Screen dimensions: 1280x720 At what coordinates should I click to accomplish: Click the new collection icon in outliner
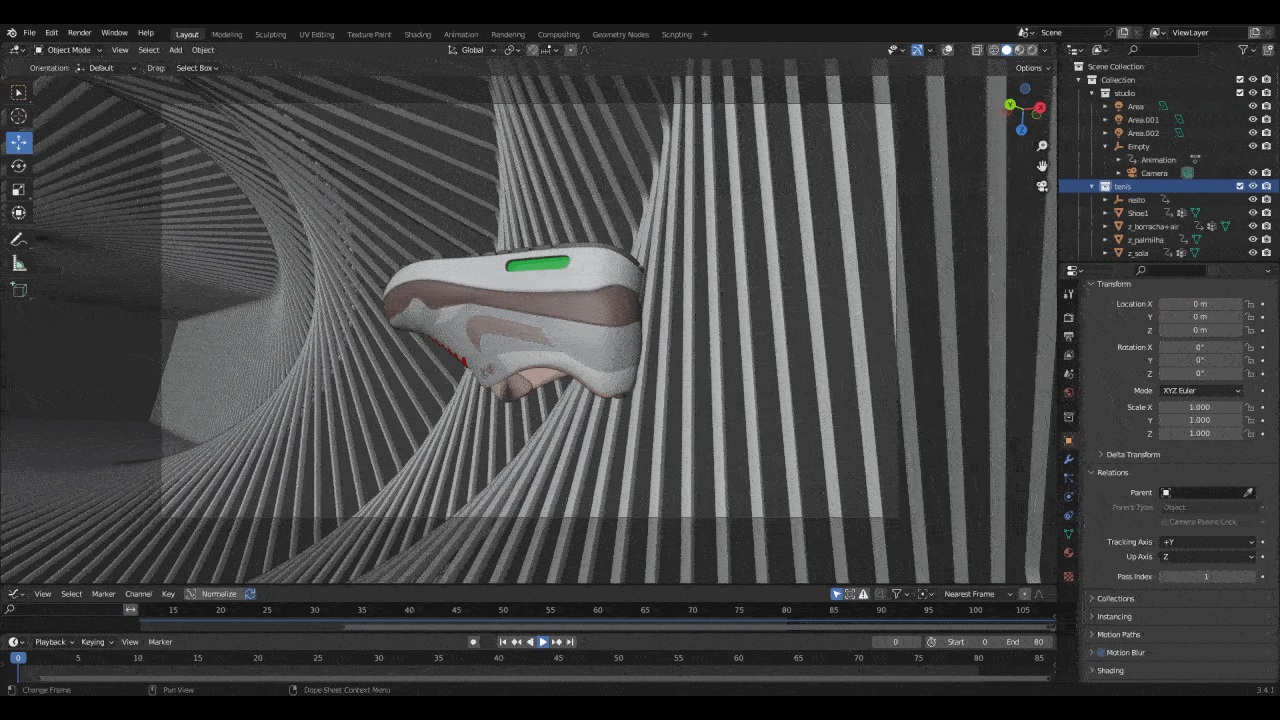pyautogui.click(x=1267, y=49)
